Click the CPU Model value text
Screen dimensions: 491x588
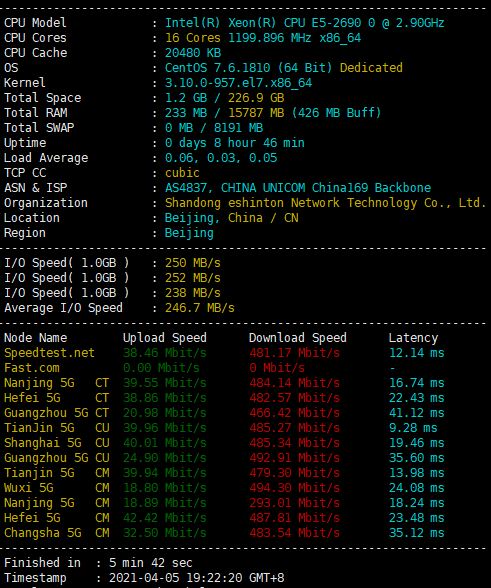(x=305, y=23)
